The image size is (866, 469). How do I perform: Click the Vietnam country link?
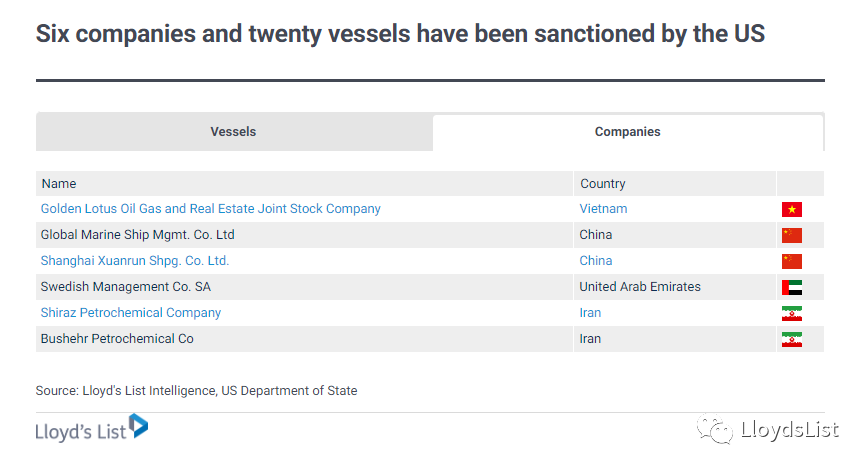603,209
